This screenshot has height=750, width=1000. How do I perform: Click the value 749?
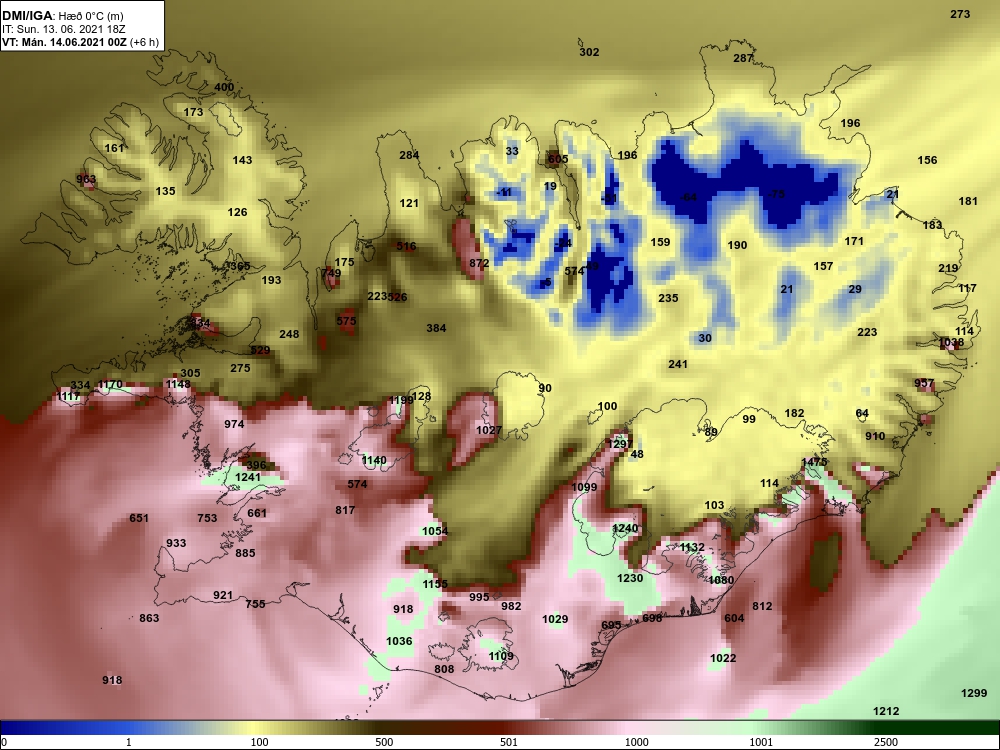tap(331, 273)
